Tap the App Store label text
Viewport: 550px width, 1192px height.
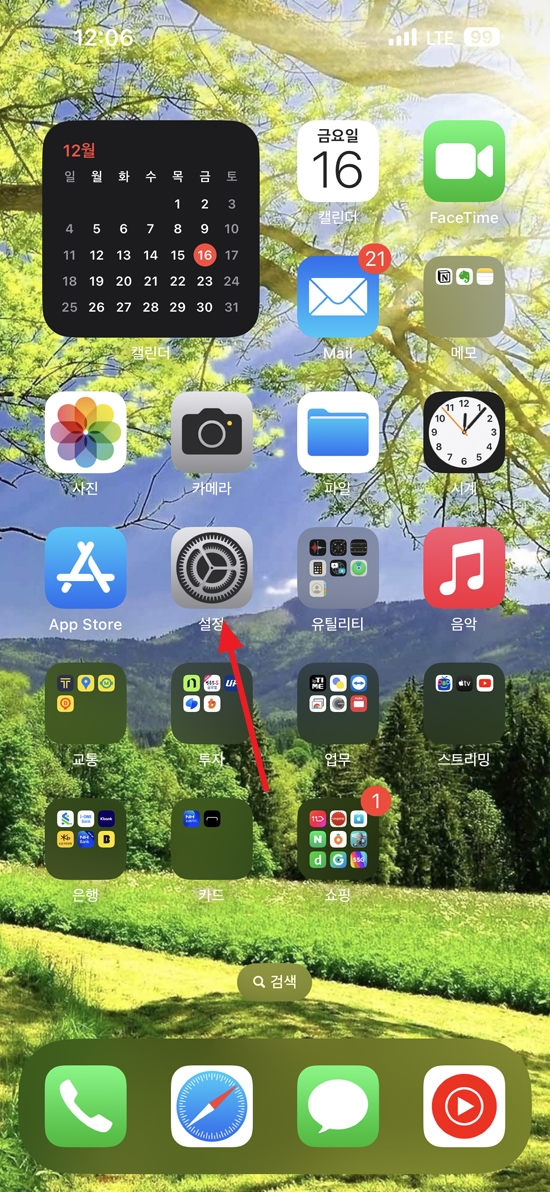click(85, 625)
